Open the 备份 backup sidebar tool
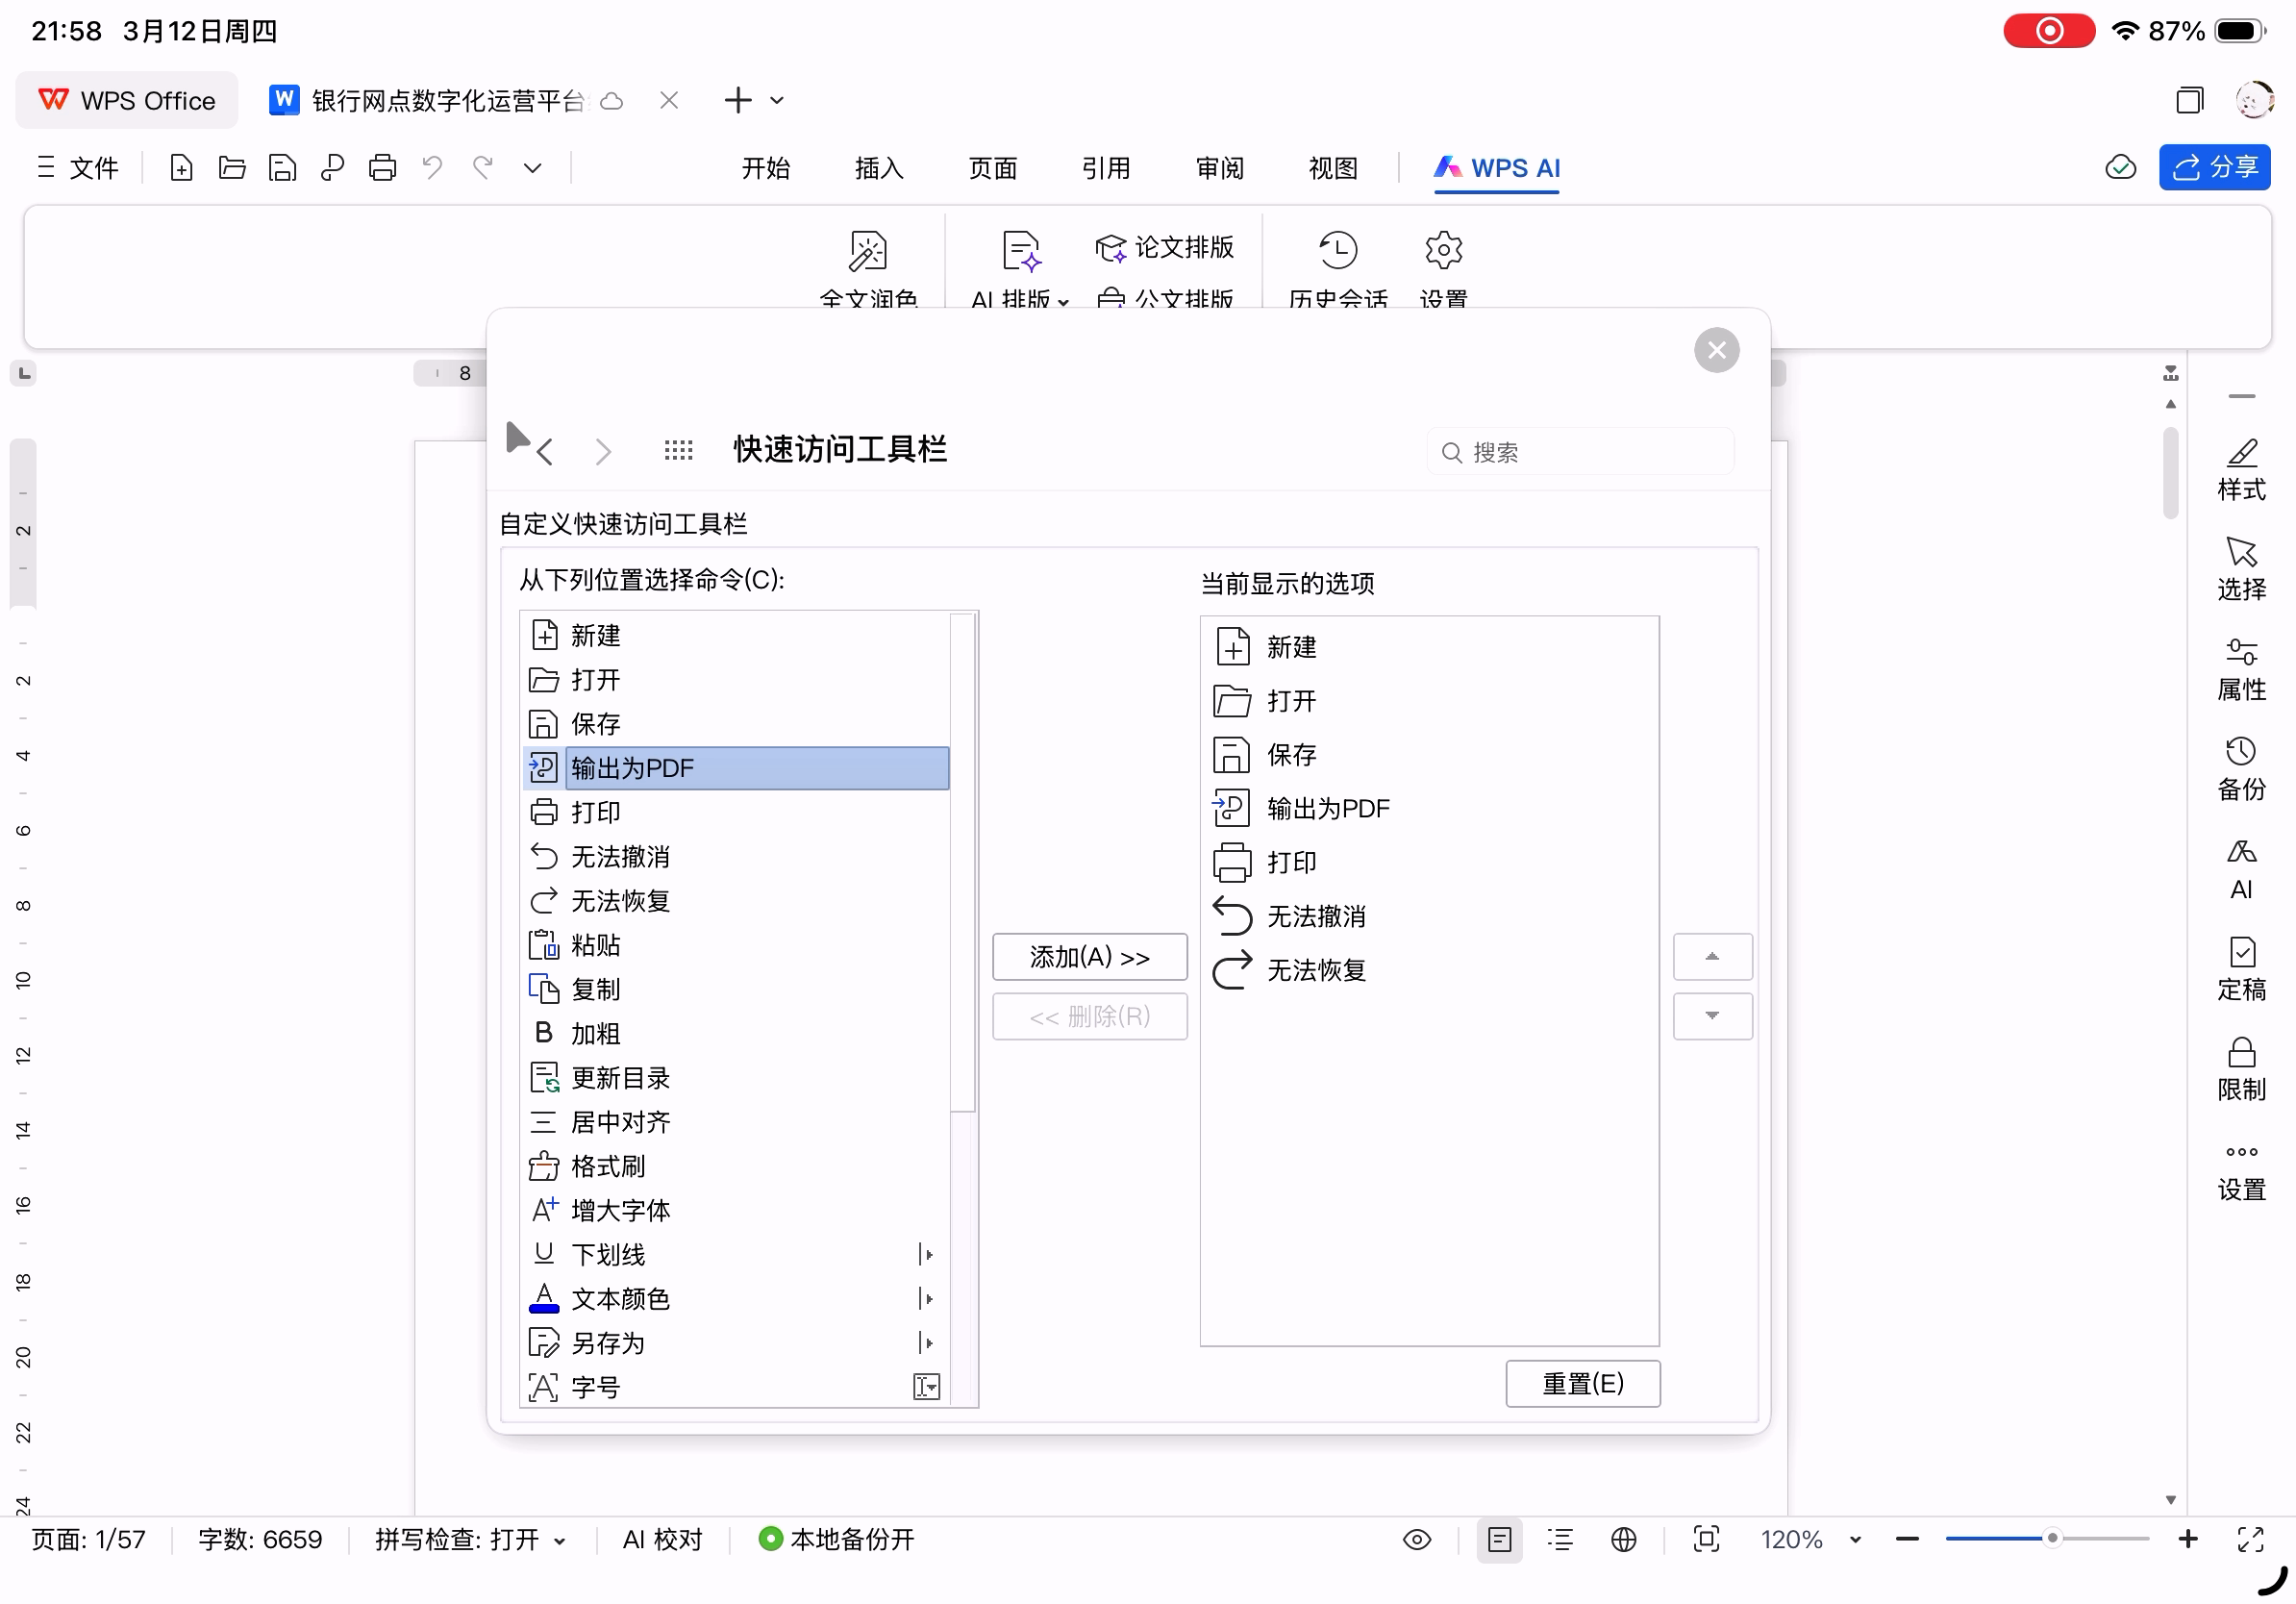The width and height of the screenshot is (2296, 1604). [x=2240, y=769]
